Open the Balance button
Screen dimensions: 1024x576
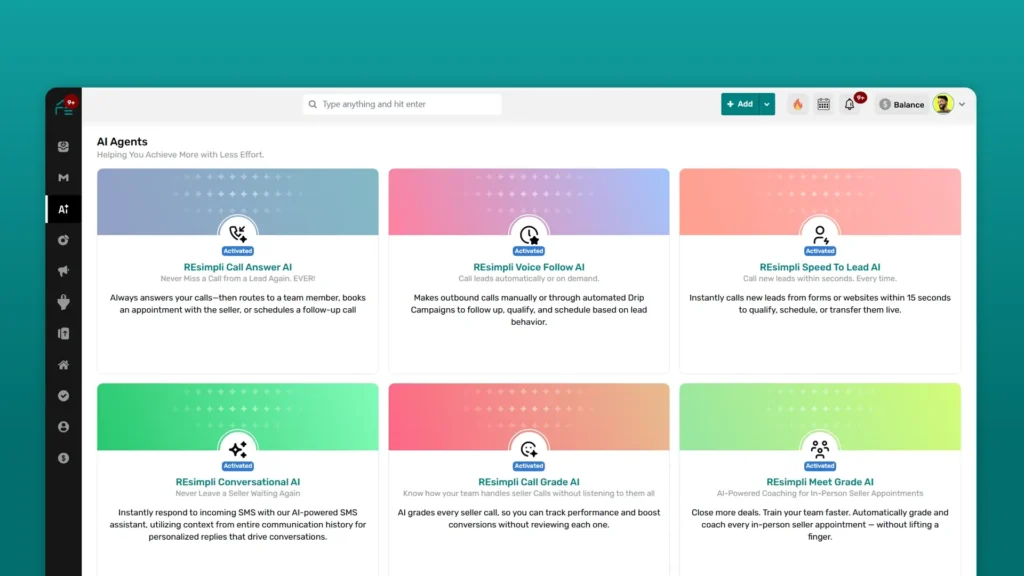coord(902,104)
